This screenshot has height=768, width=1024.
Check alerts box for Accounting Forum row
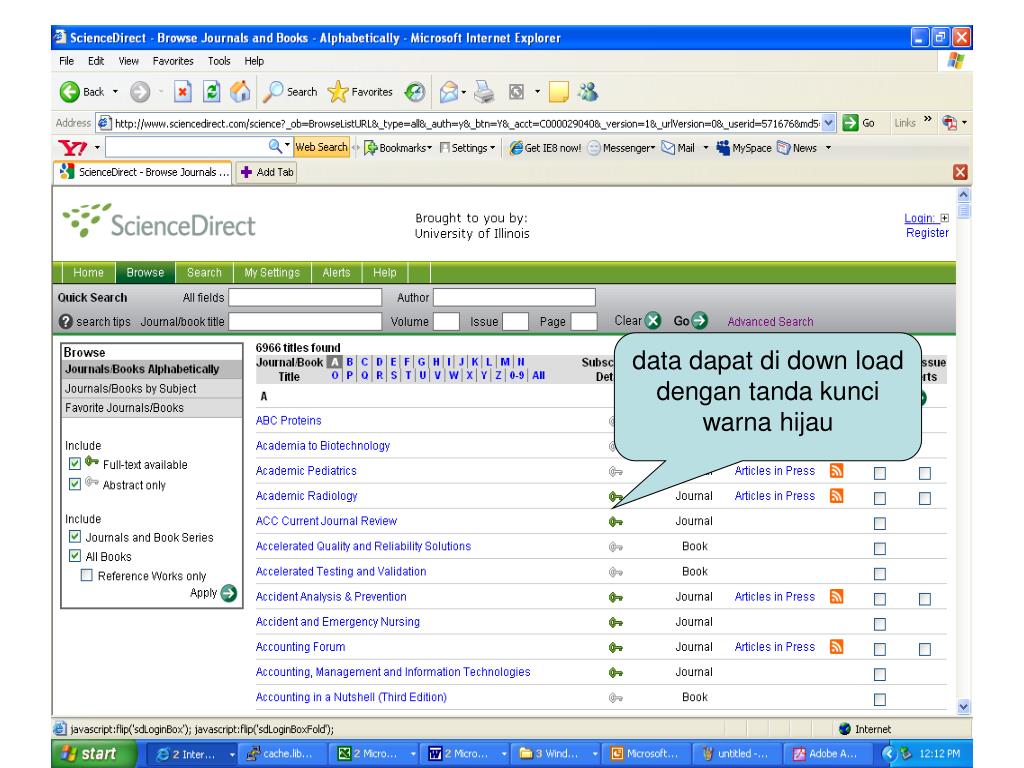(925, 650)
